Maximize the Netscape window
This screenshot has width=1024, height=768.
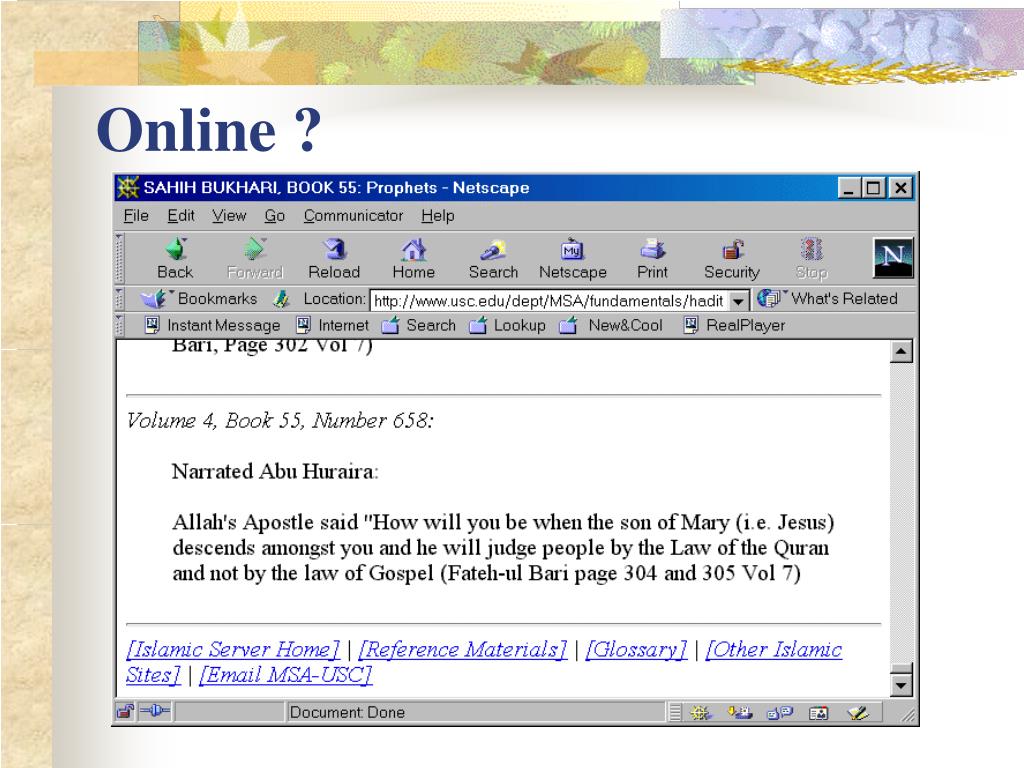pos(873,188)
